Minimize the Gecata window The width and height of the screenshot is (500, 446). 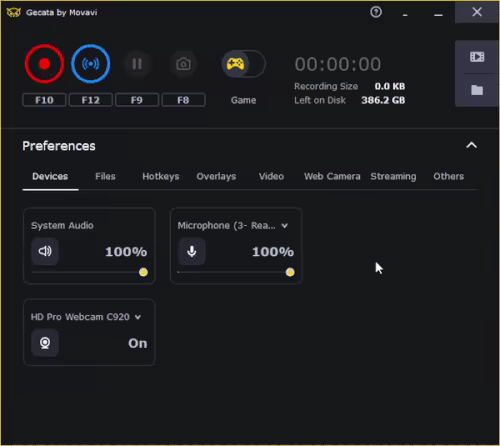[x=438, y=15]
